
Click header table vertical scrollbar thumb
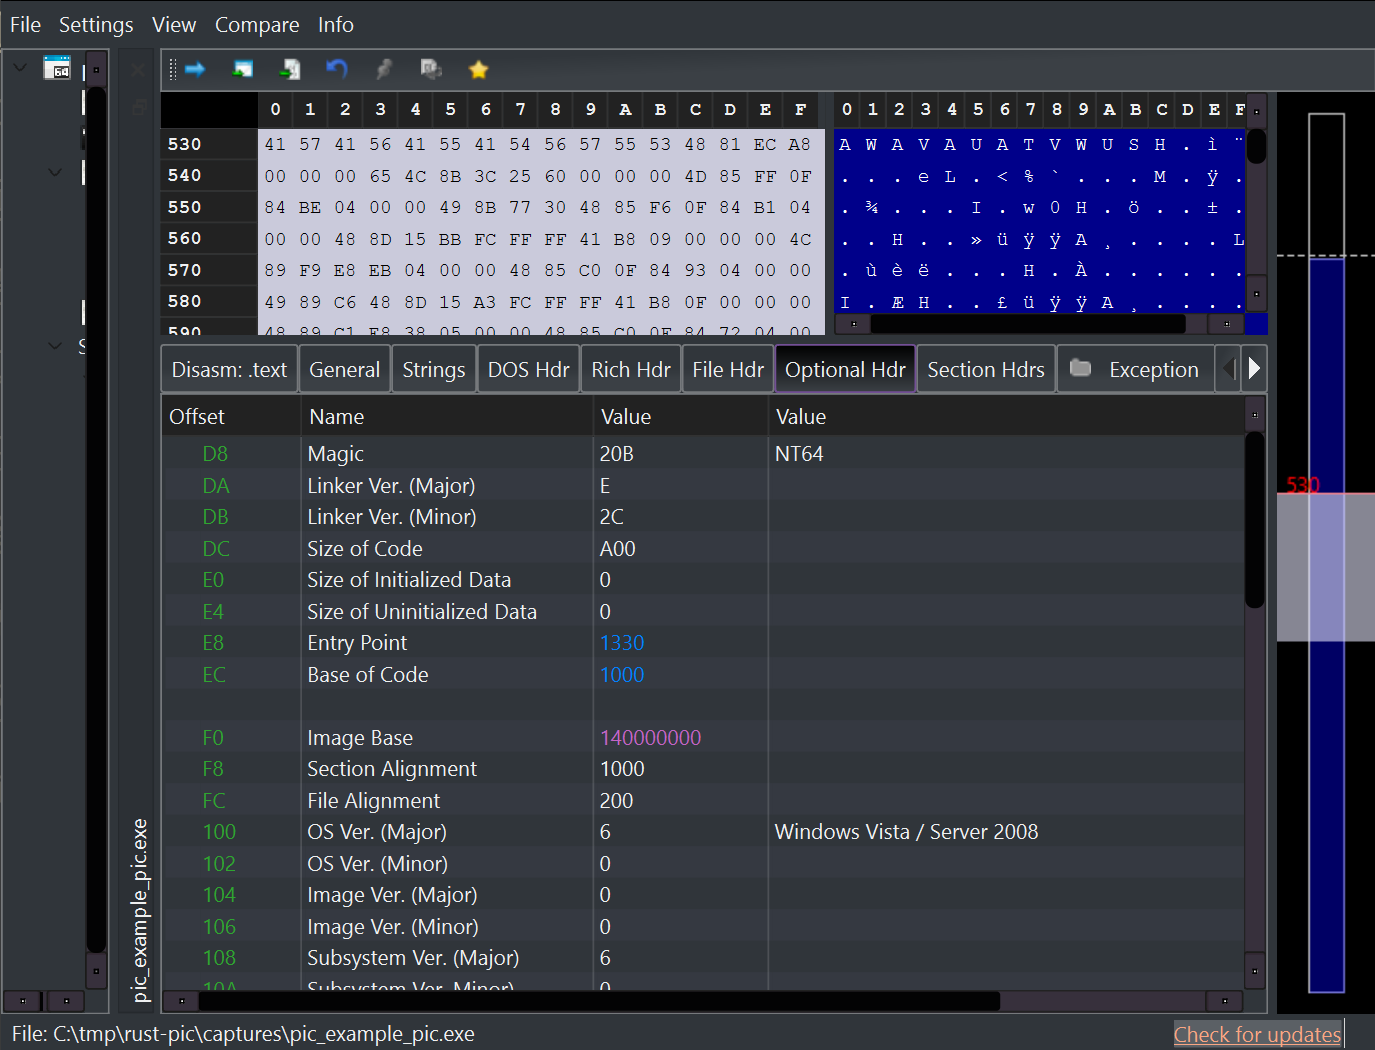[x=1255, y=520]
